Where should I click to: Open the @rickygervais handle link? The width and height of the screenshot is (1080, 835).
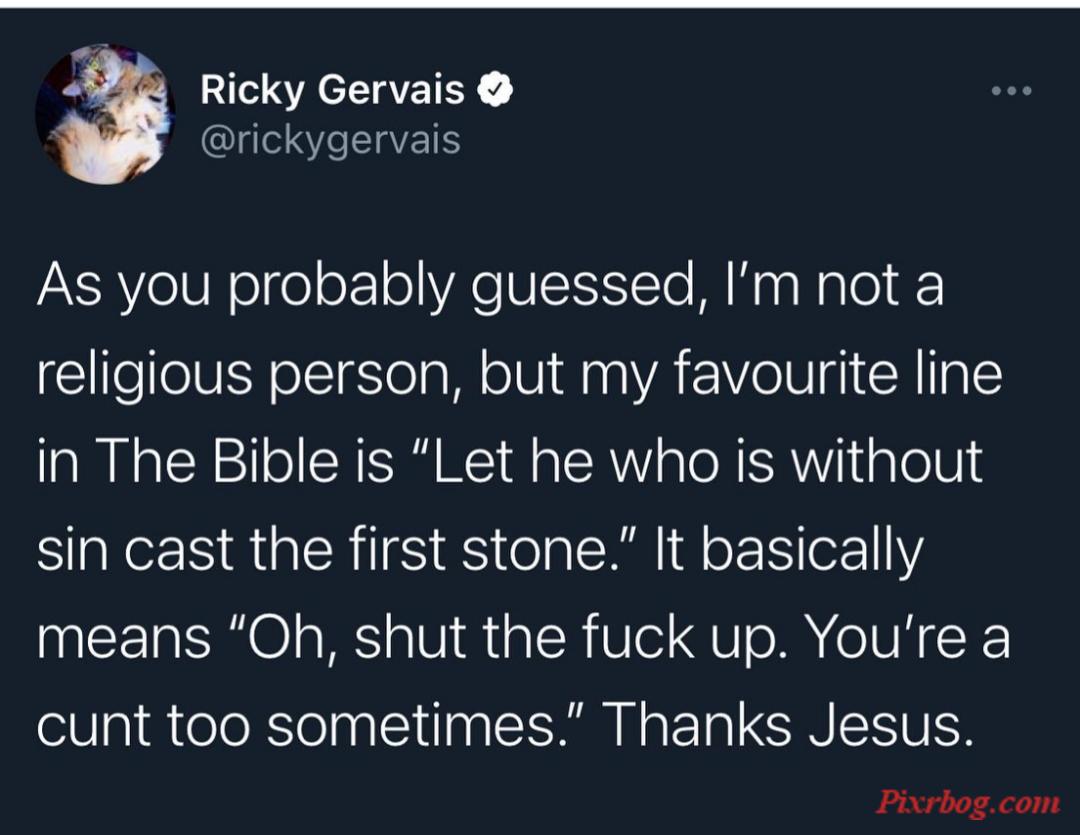pos(331,140)
